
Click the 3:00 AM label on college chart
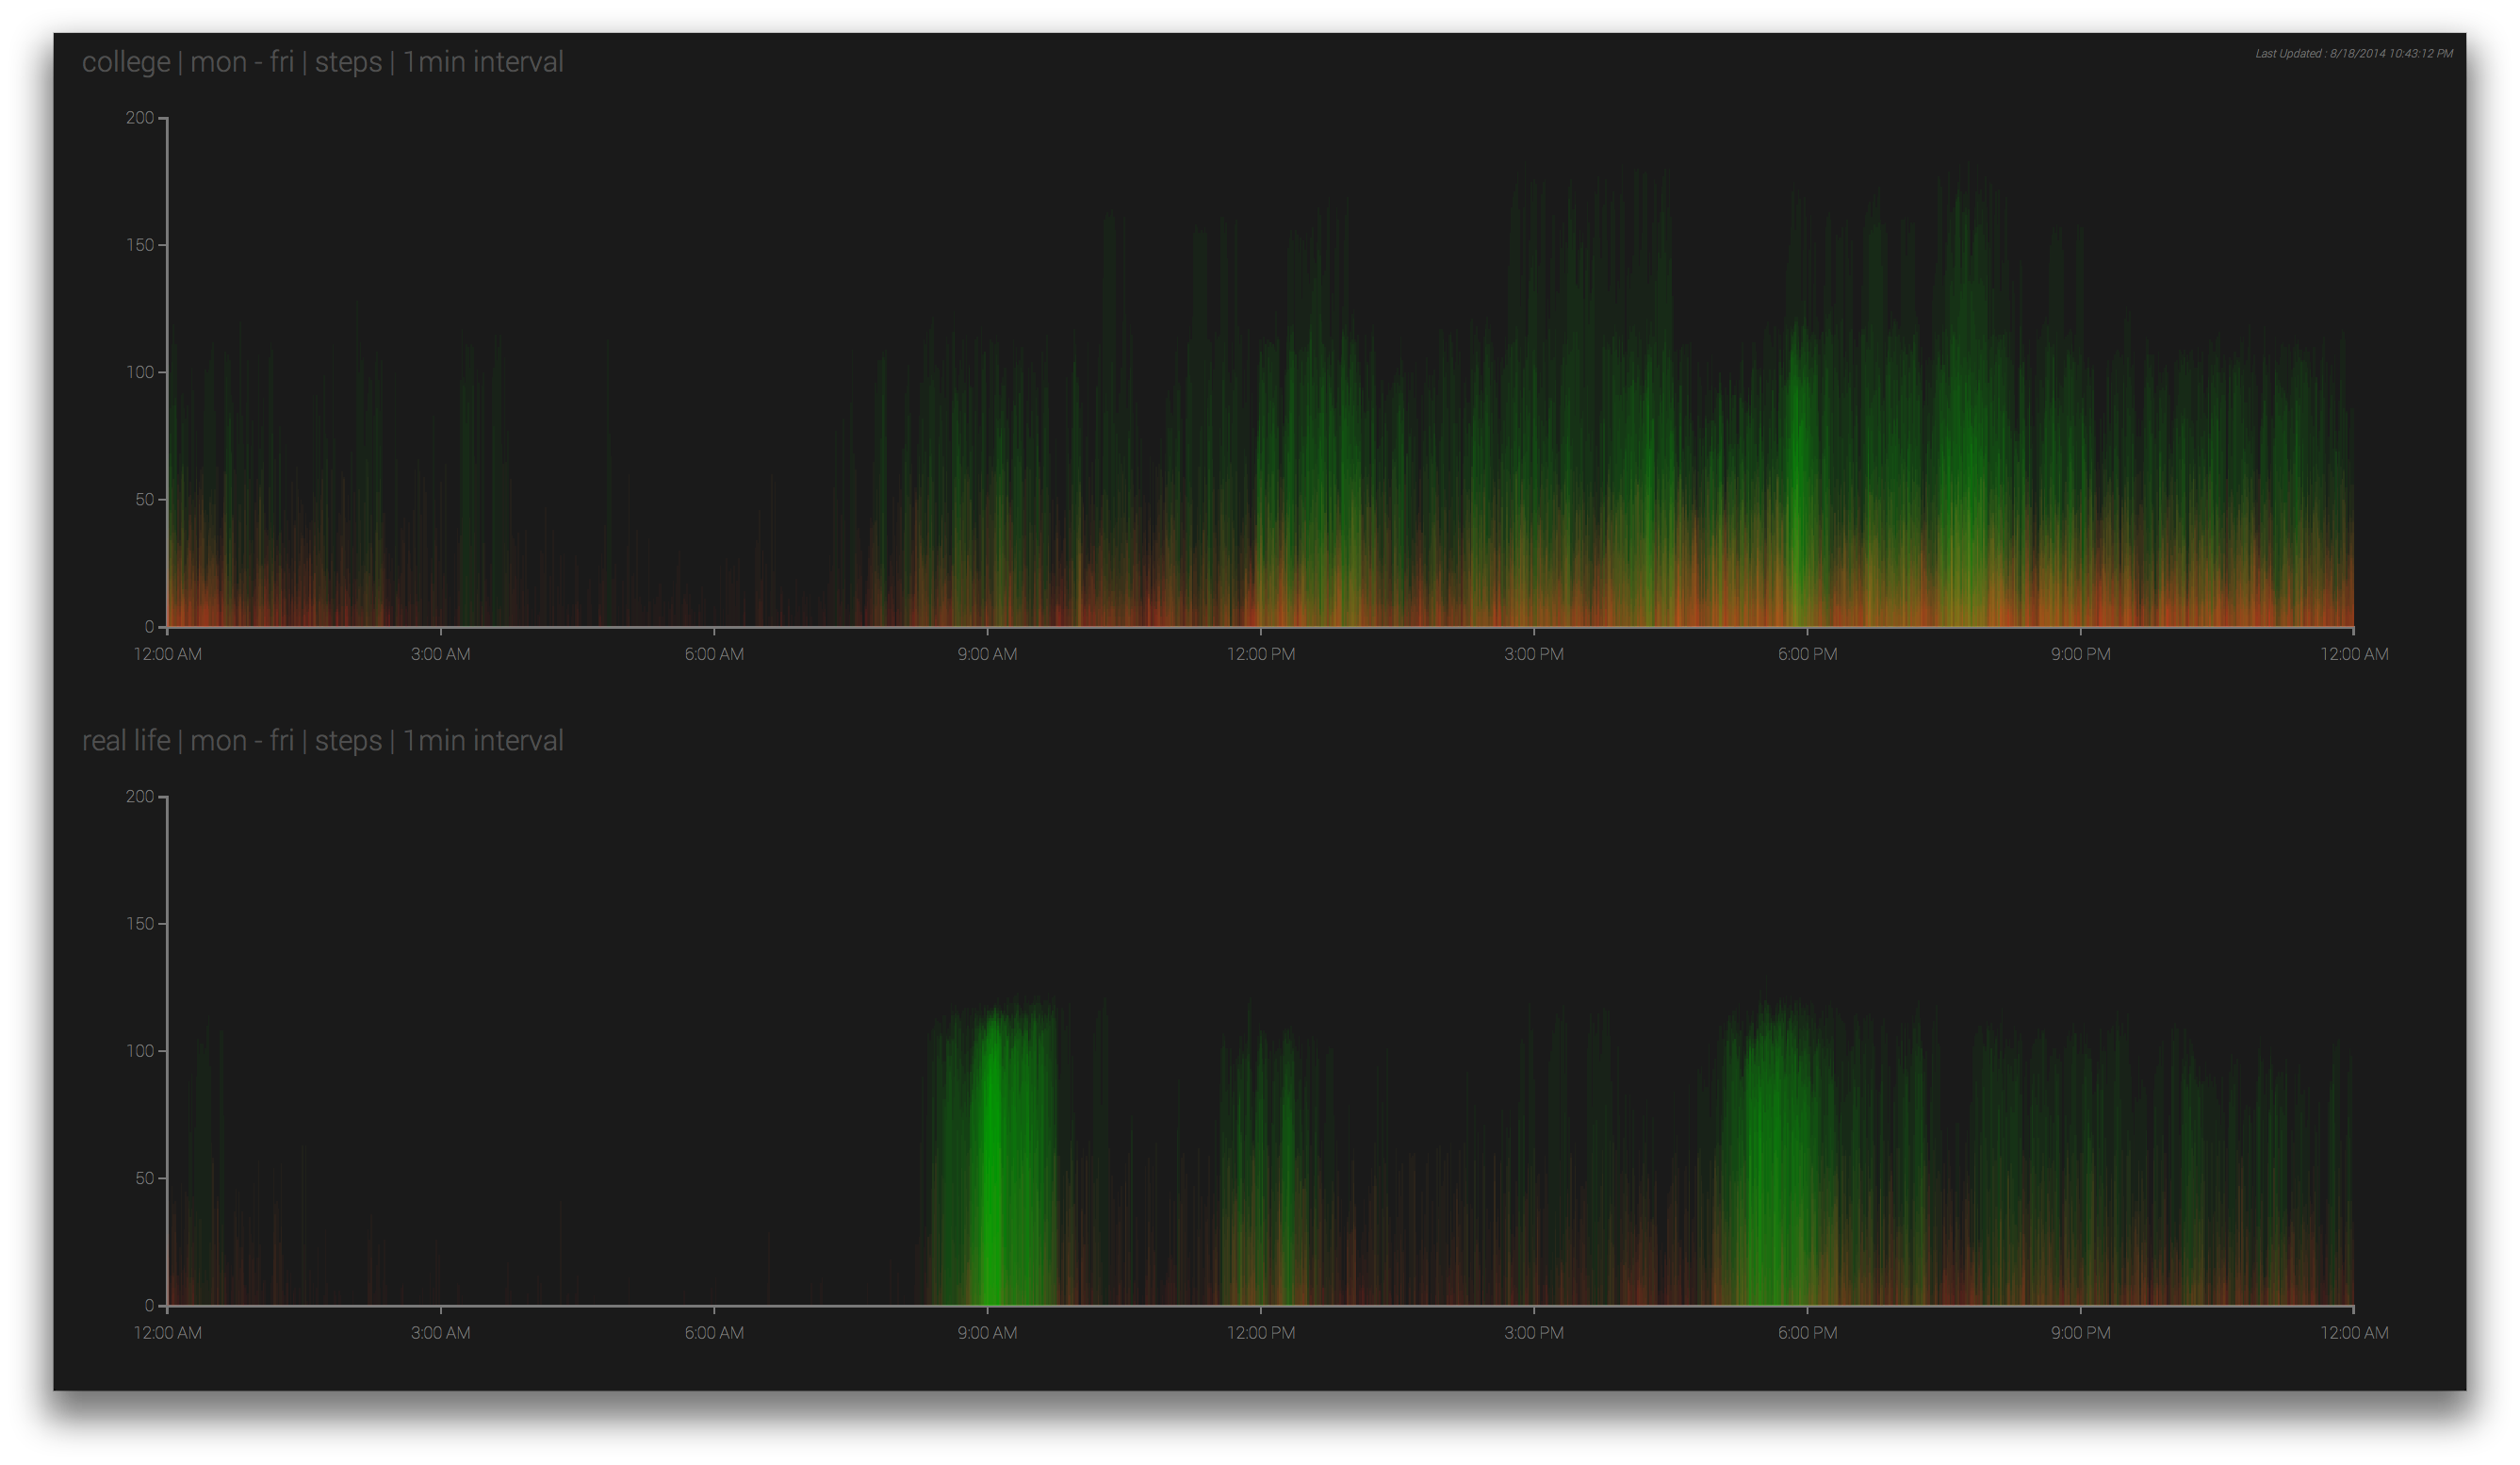pos(440,654)
